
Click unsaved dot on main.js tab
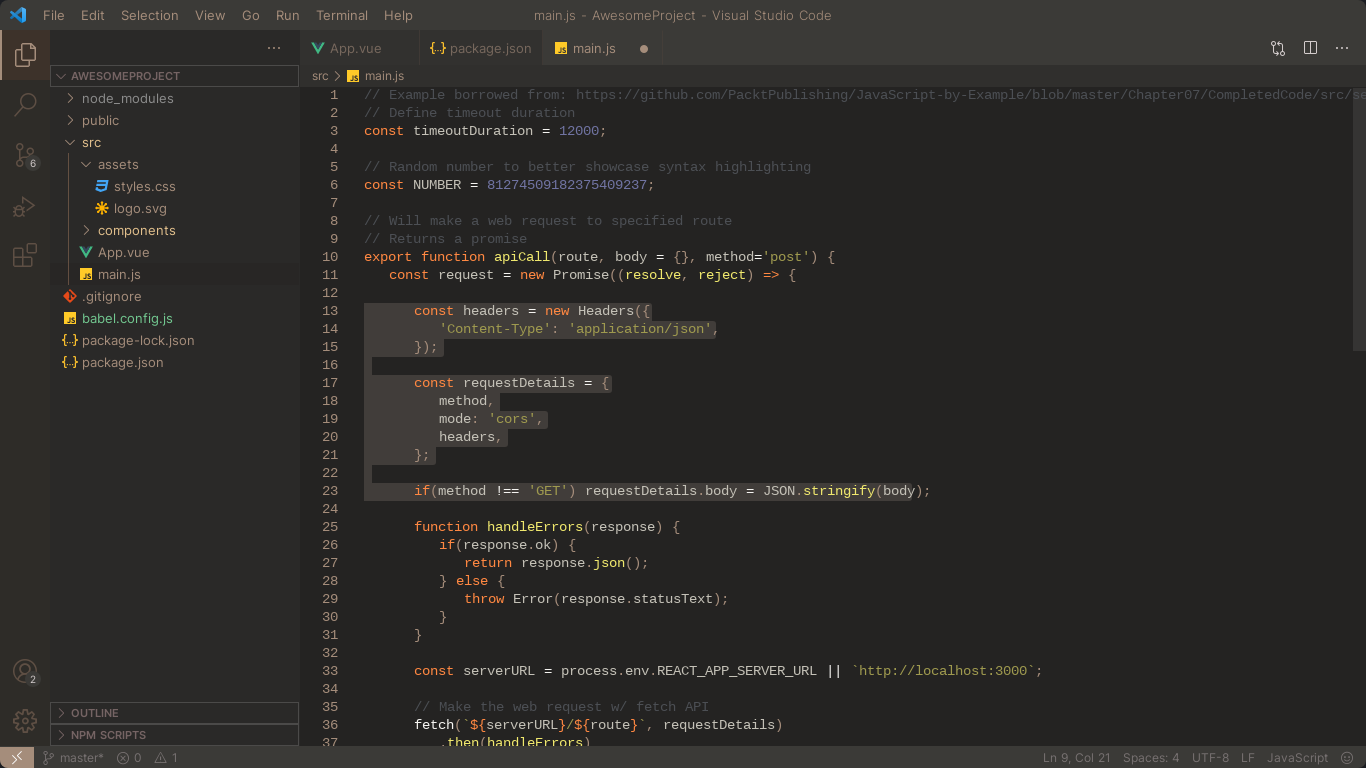(x=644, y=48)
